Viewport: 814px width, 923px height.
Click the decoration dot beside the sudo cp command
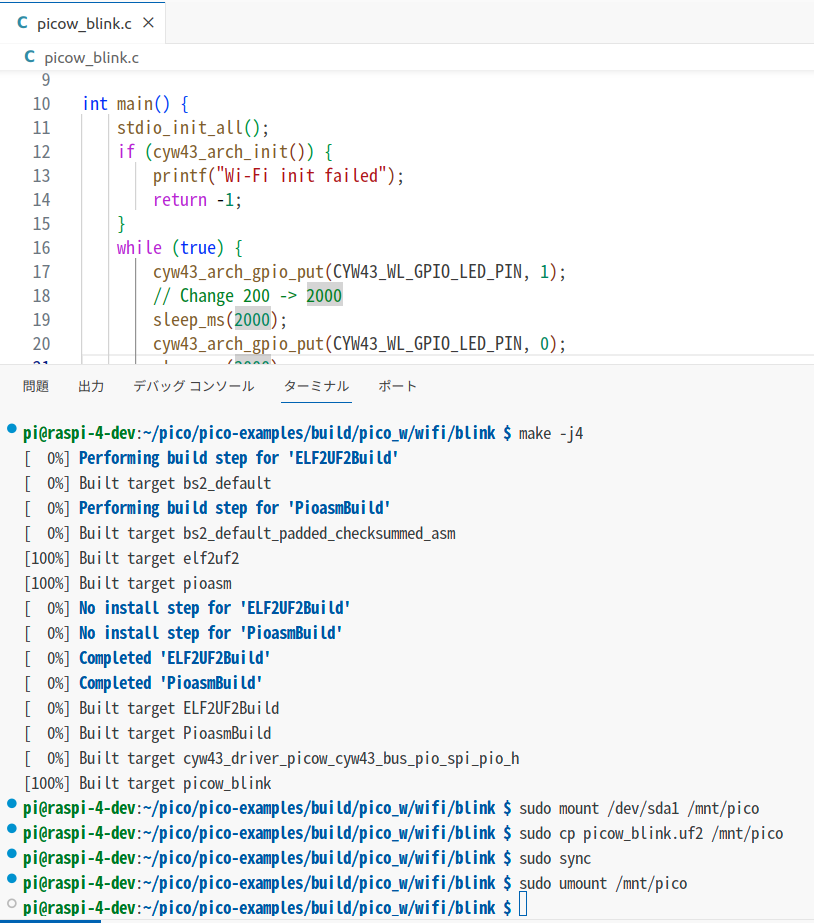tap(10, 831)
